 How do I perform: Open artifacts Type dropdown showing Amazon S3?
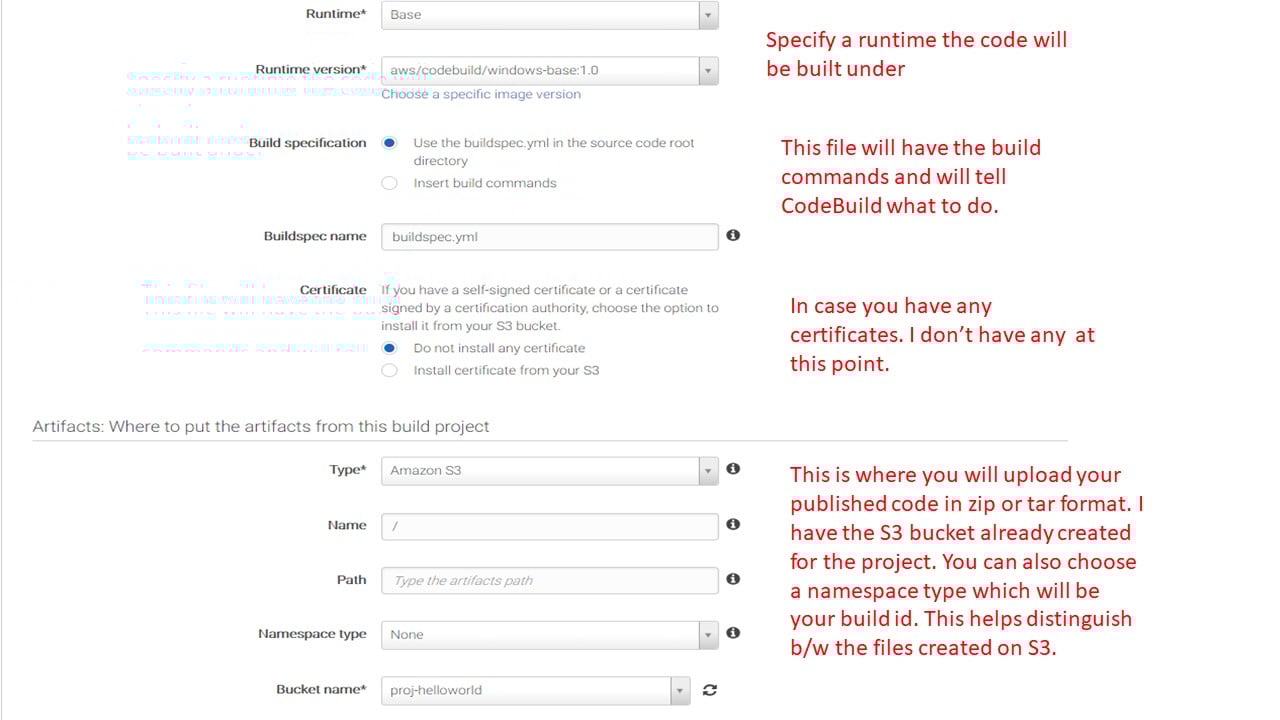(549, 471)
